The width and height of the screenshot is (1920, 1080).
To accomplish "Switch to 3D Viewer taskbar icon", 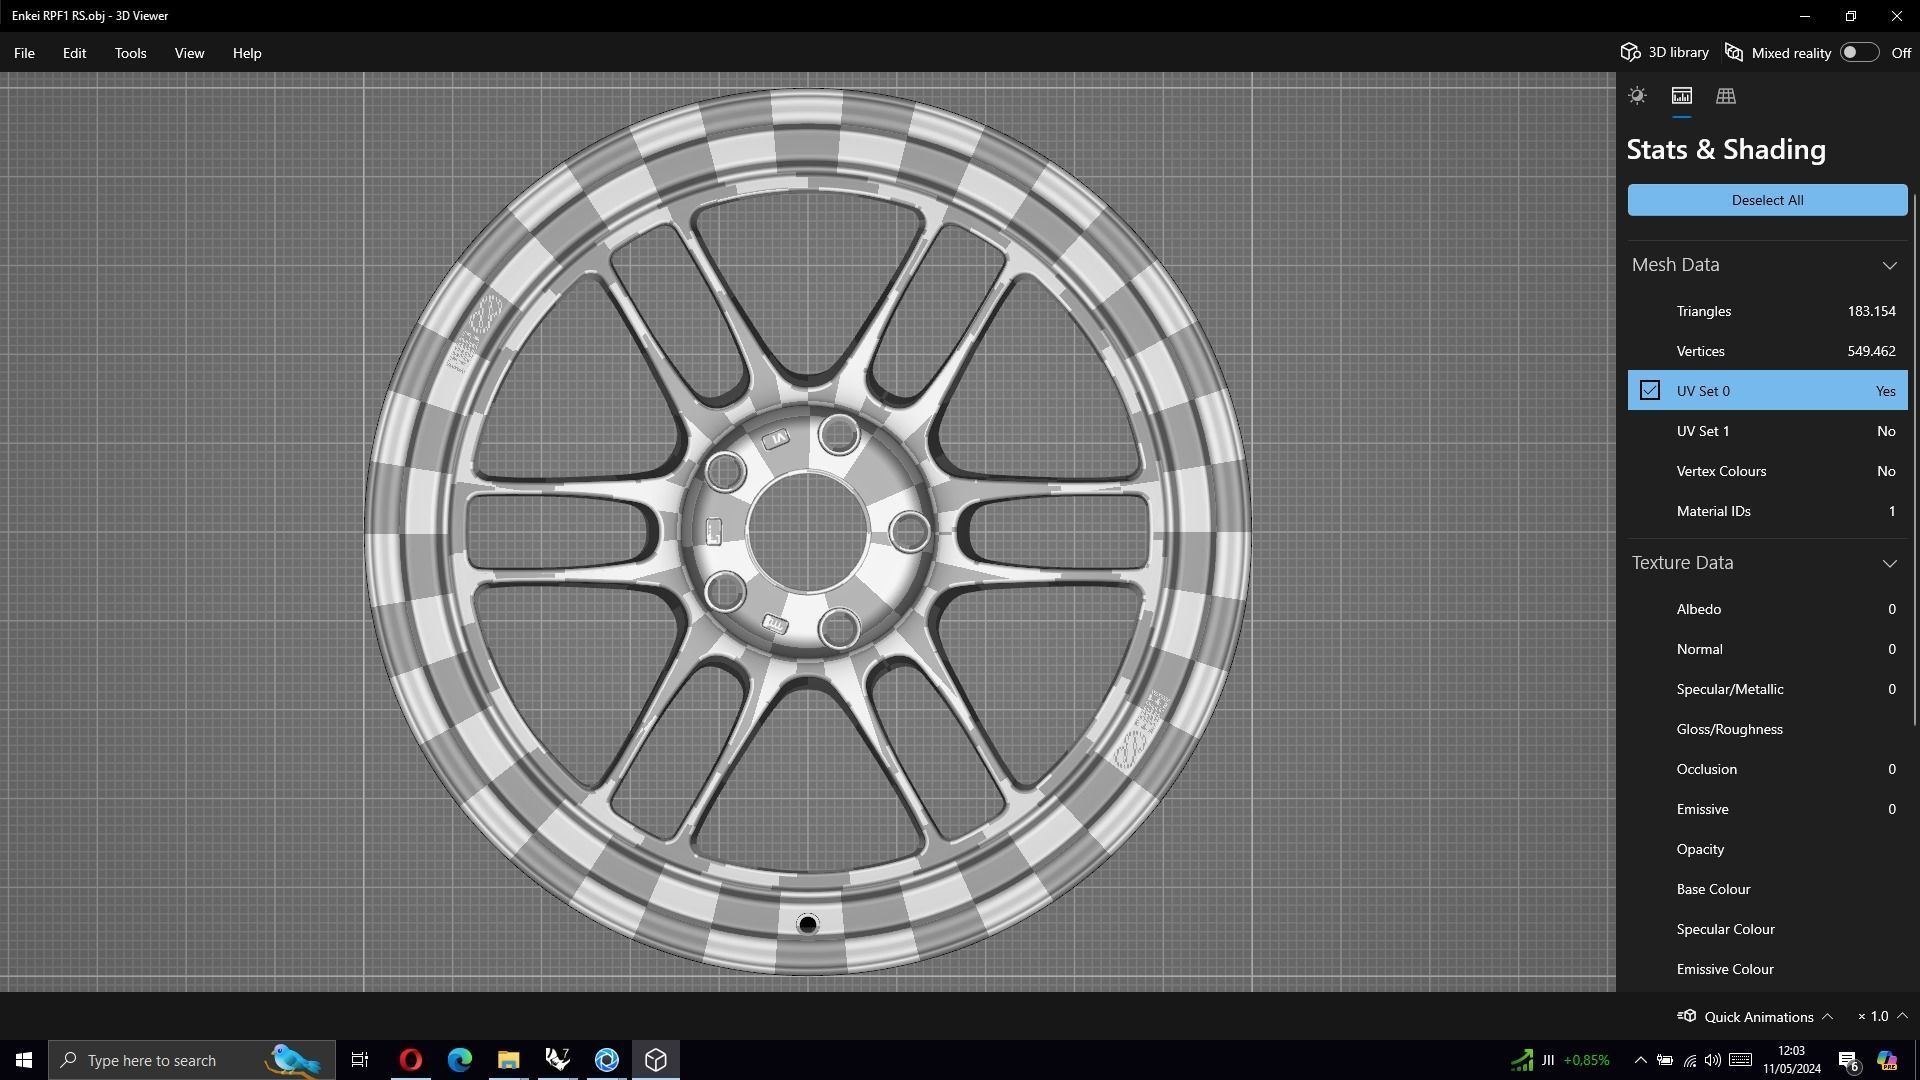I will click(655, 1060).
